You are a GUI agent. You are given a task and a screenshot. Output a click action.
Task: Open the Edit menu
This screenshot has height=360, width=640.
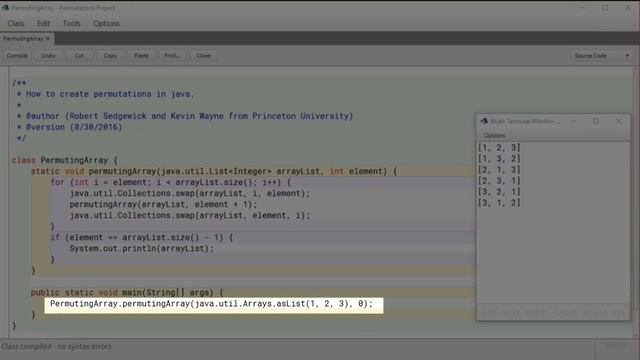[x=43, y=24]
